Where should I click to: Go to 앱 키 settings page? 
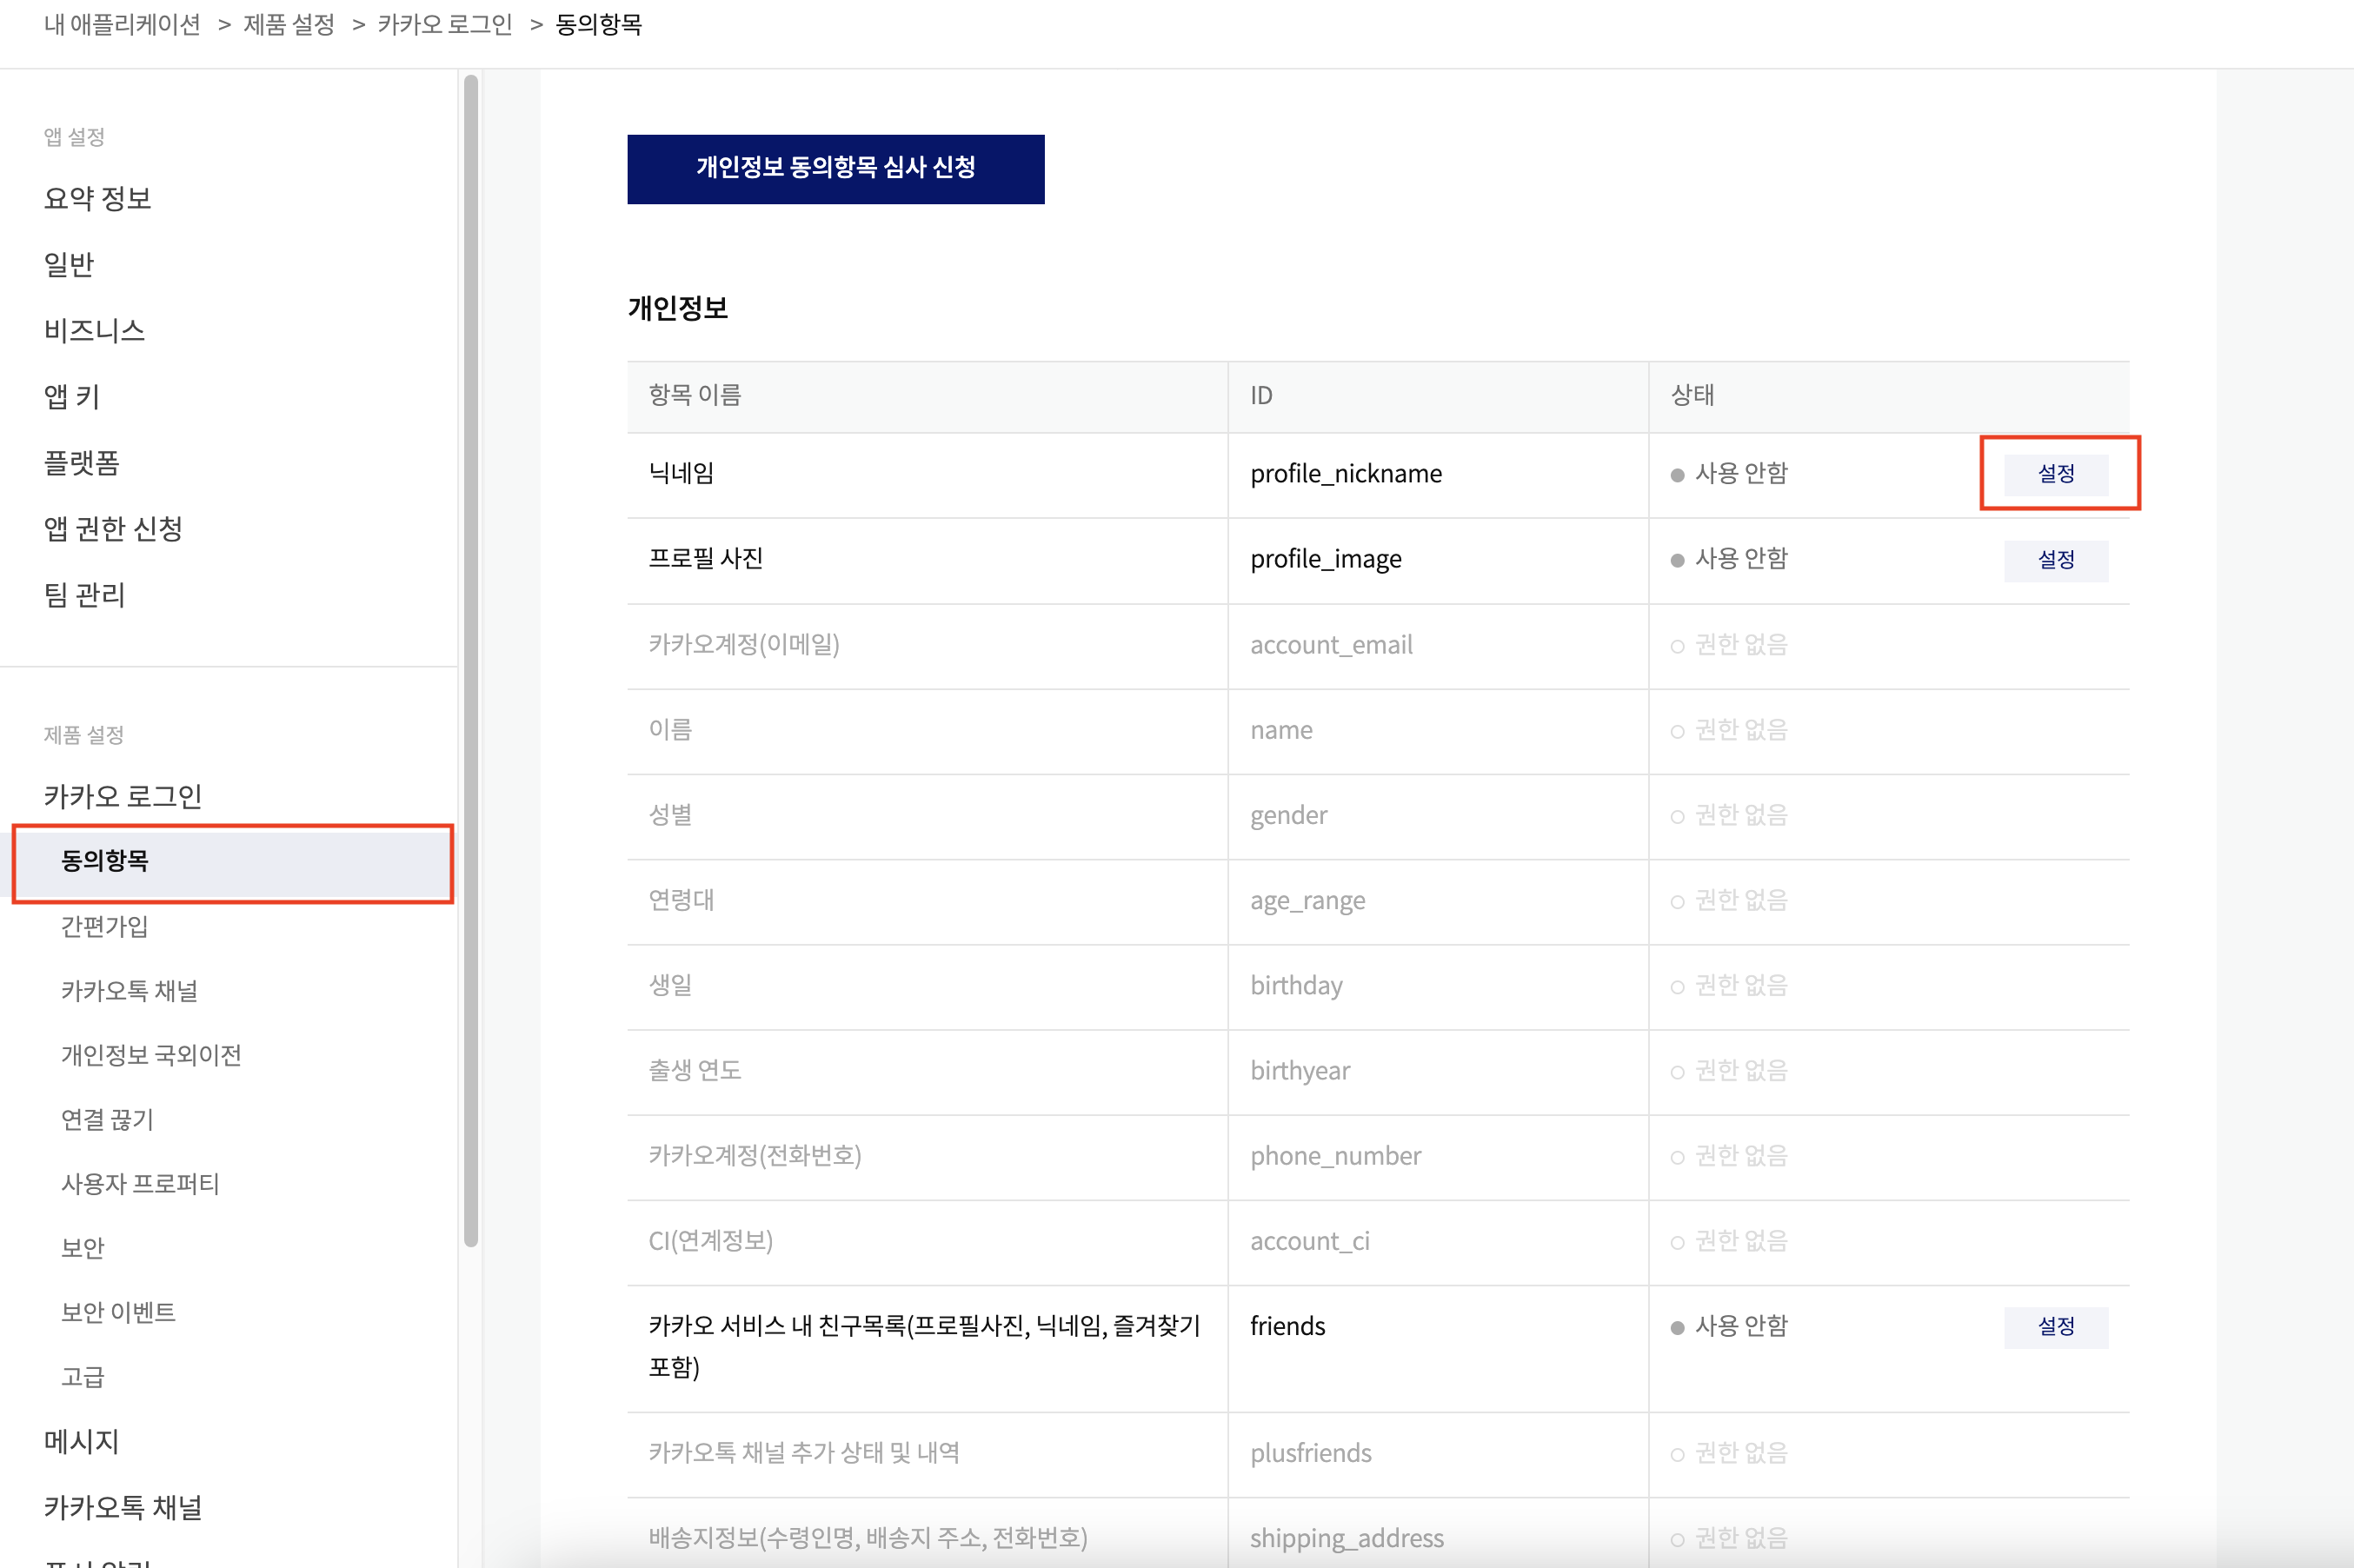71,396
